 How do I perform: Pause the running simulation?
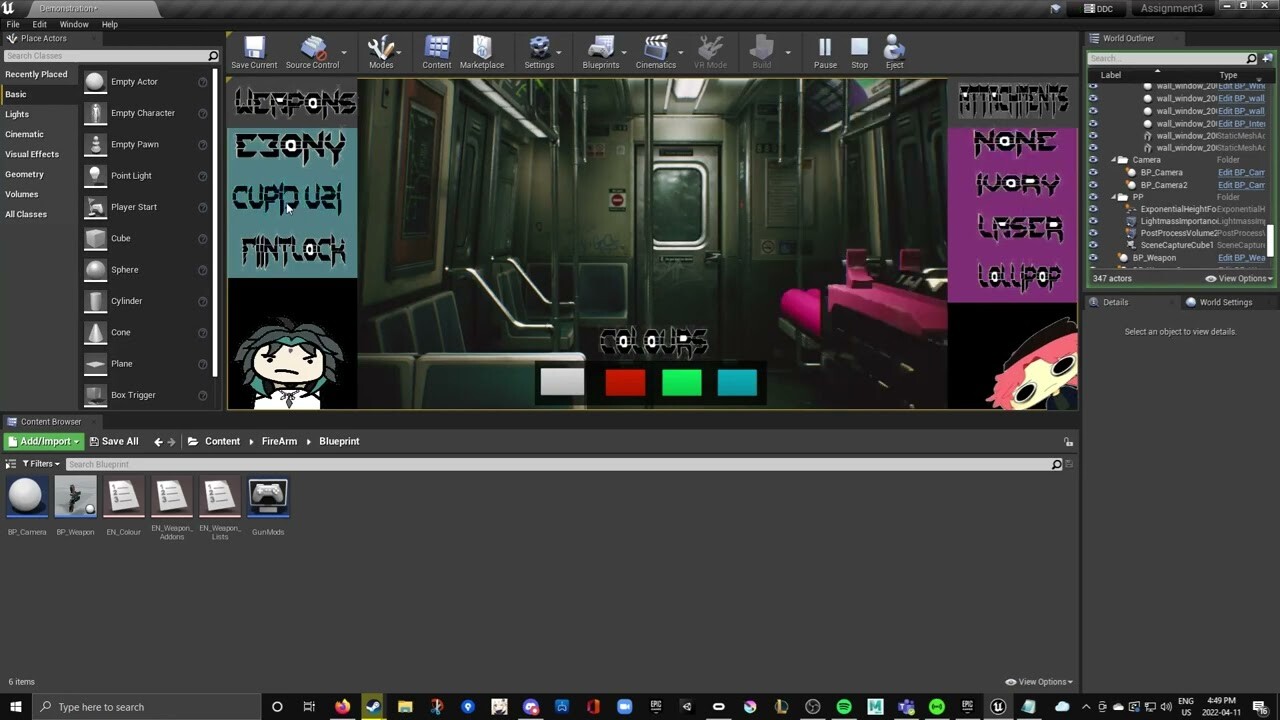(x=825, y=53)
